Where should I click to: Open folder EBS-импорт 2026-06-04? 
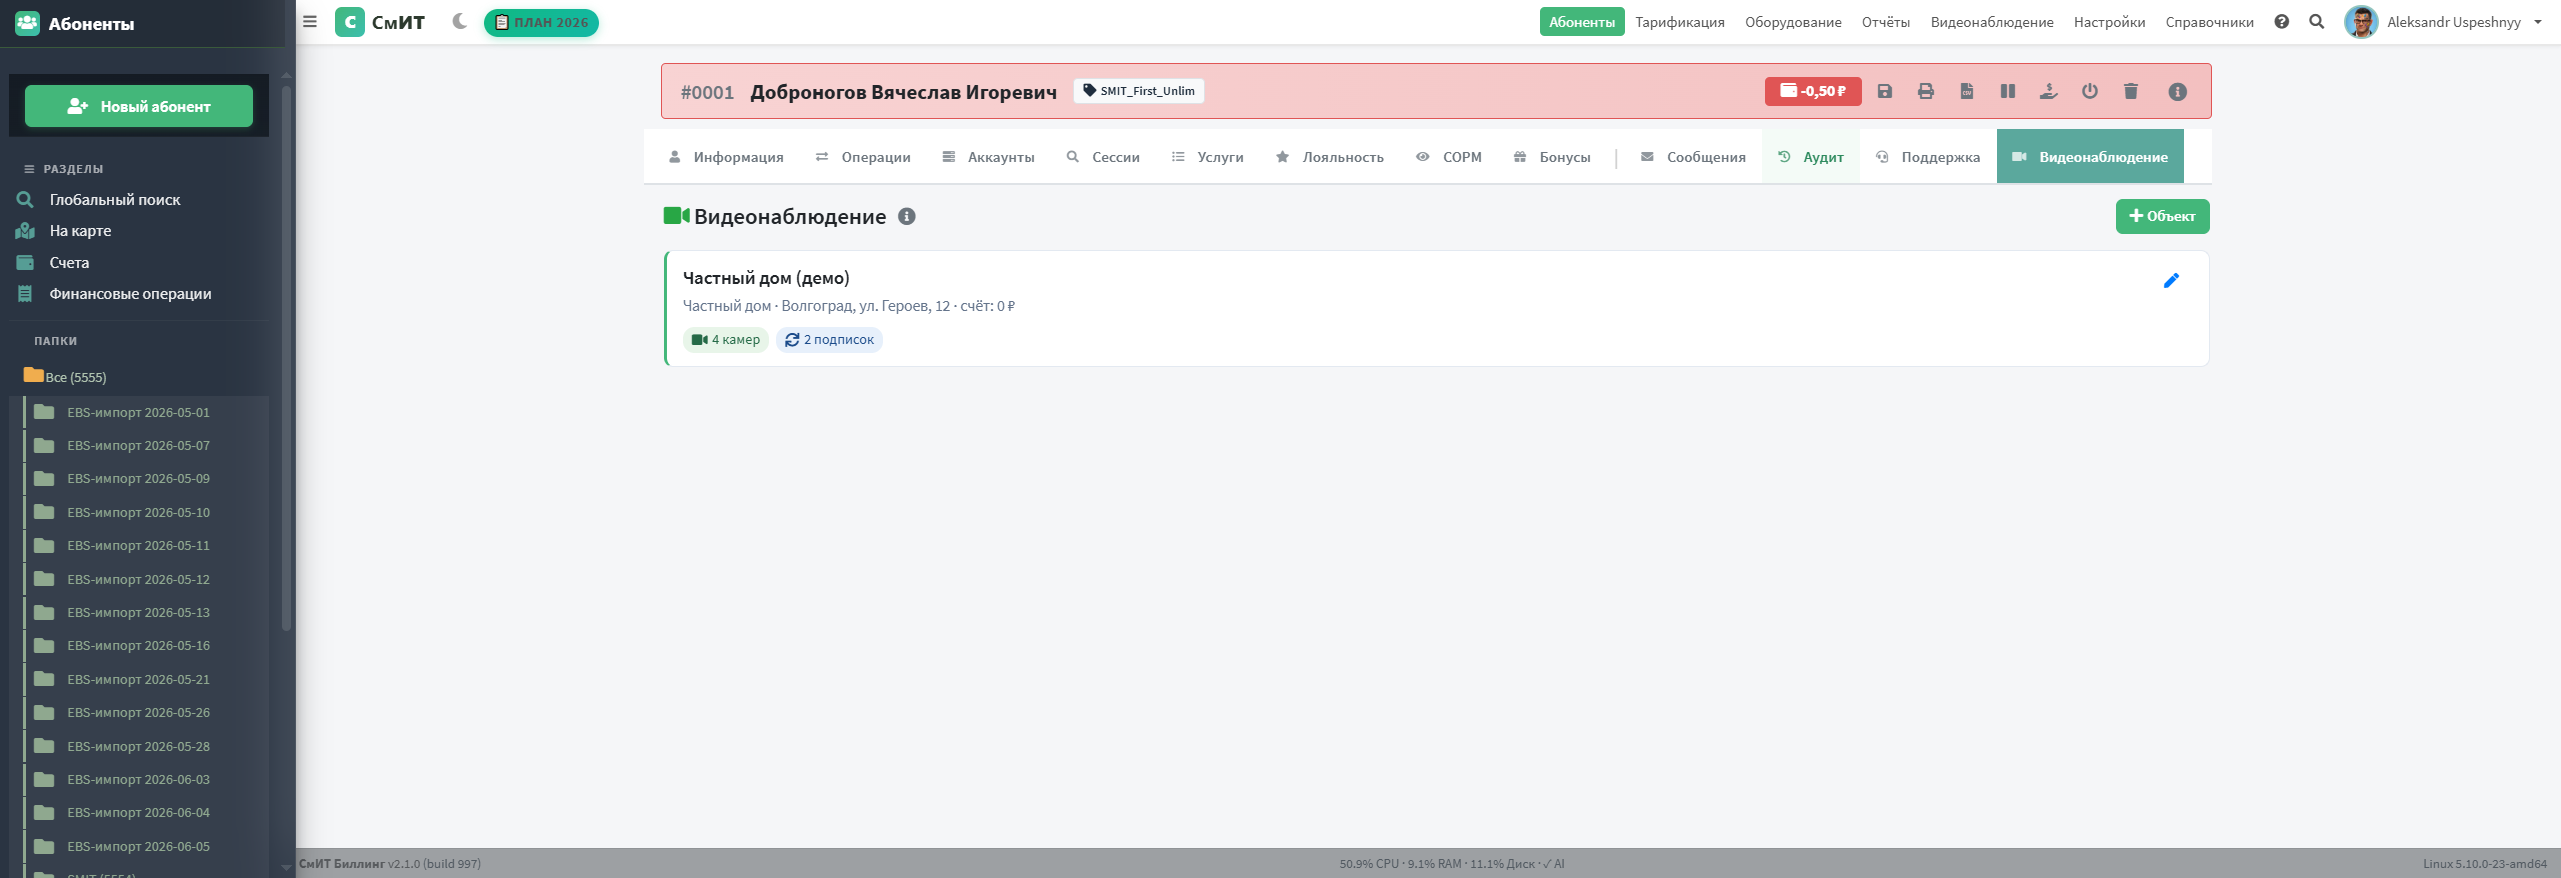138,813
